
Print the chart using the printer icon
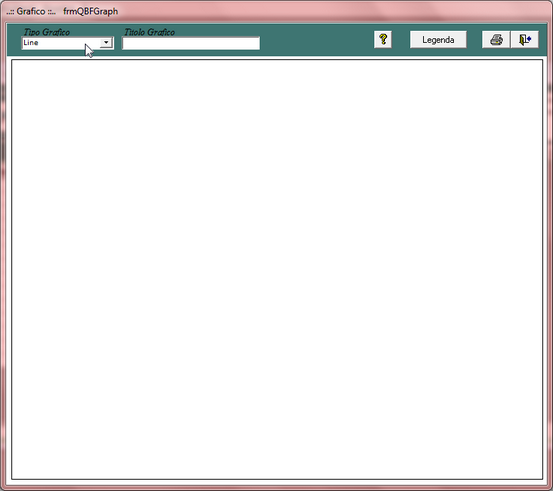[x=496, y=40]
